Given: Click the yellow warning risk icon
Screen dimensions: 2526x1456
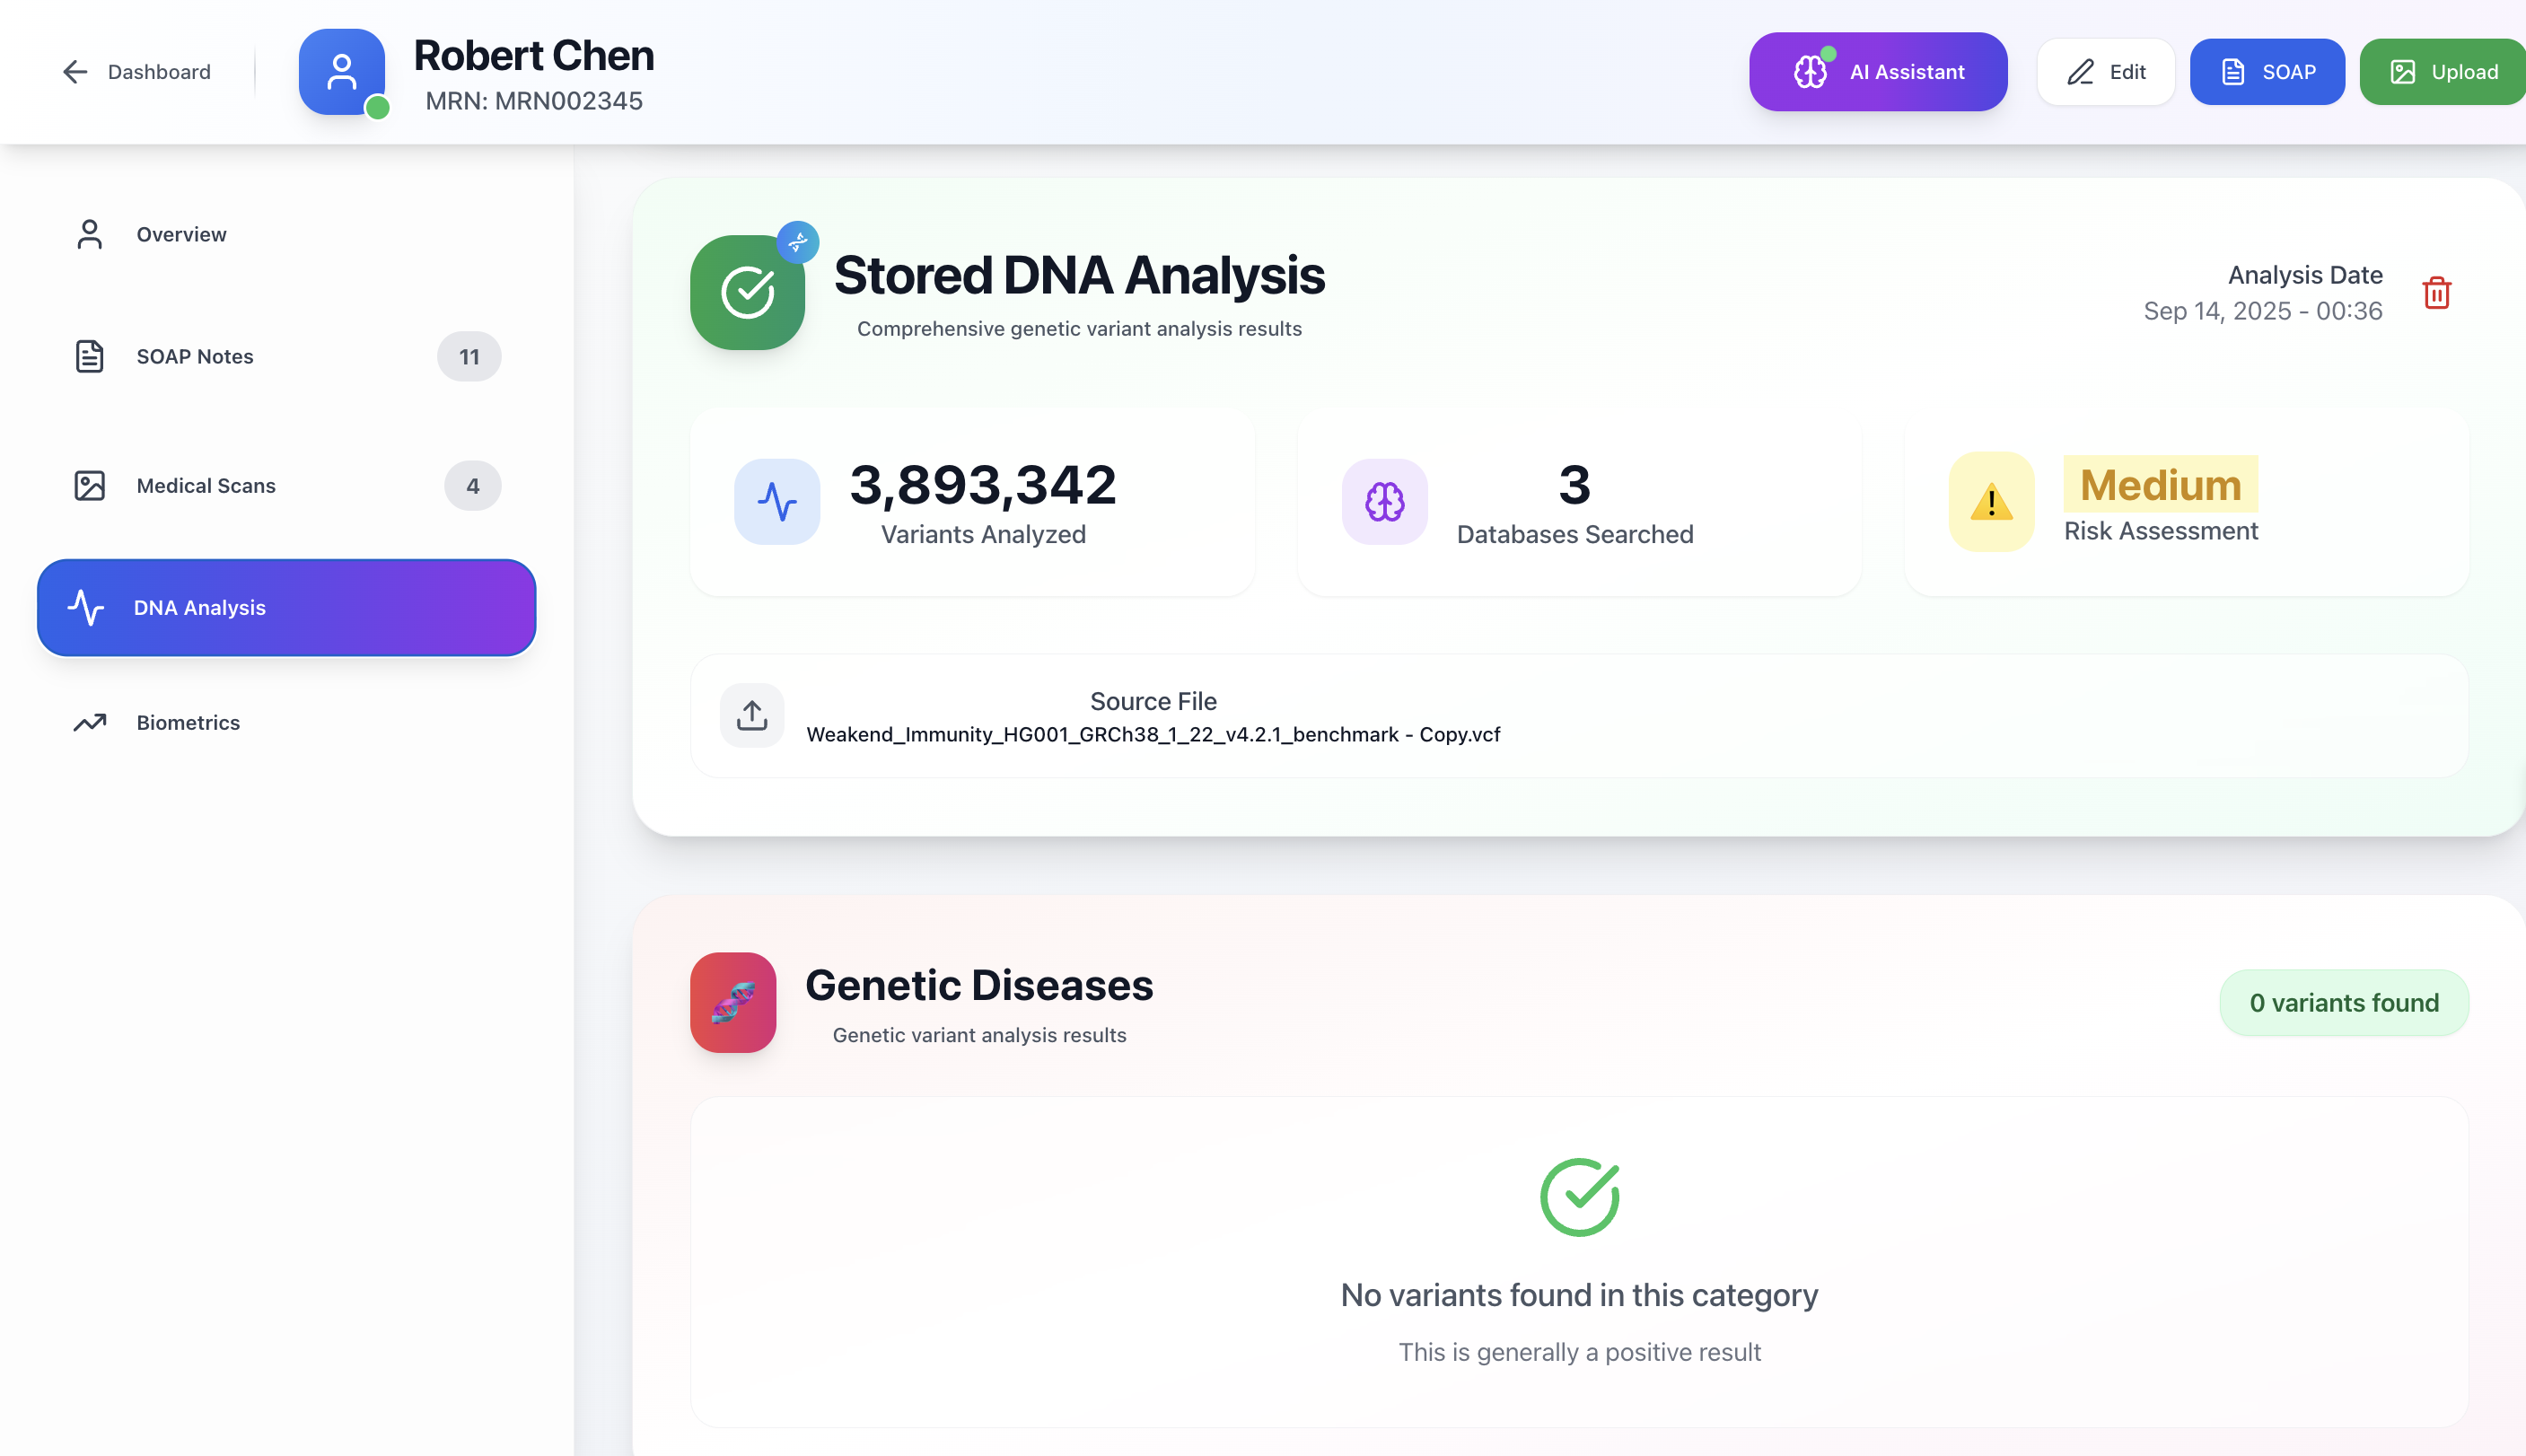Looking at the screenshot, I should tap(1991, 502).
